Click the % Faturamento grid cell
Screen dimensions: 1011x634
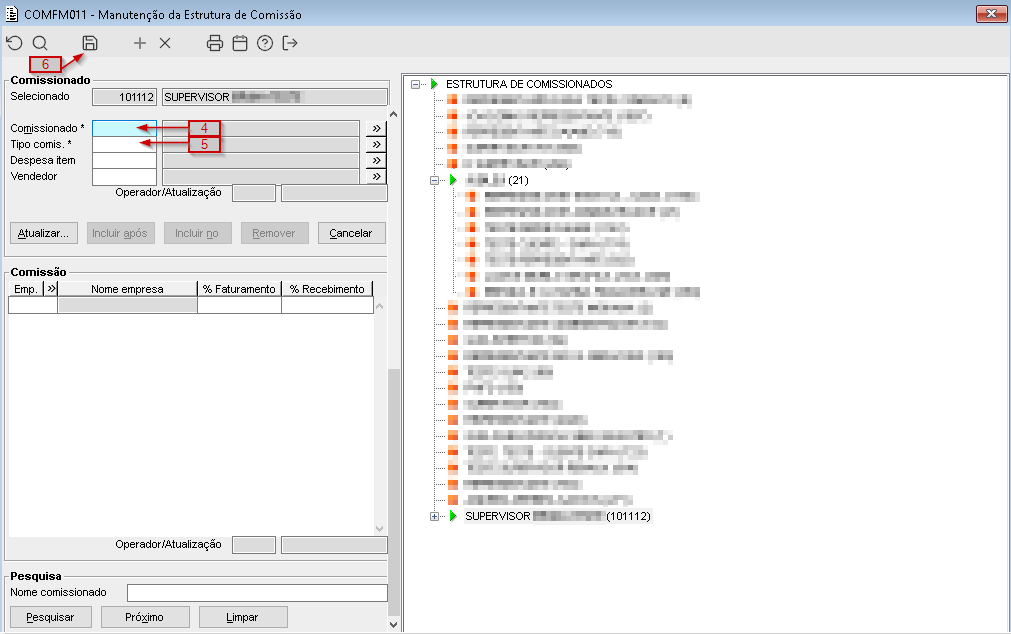(x=239, y=305)
